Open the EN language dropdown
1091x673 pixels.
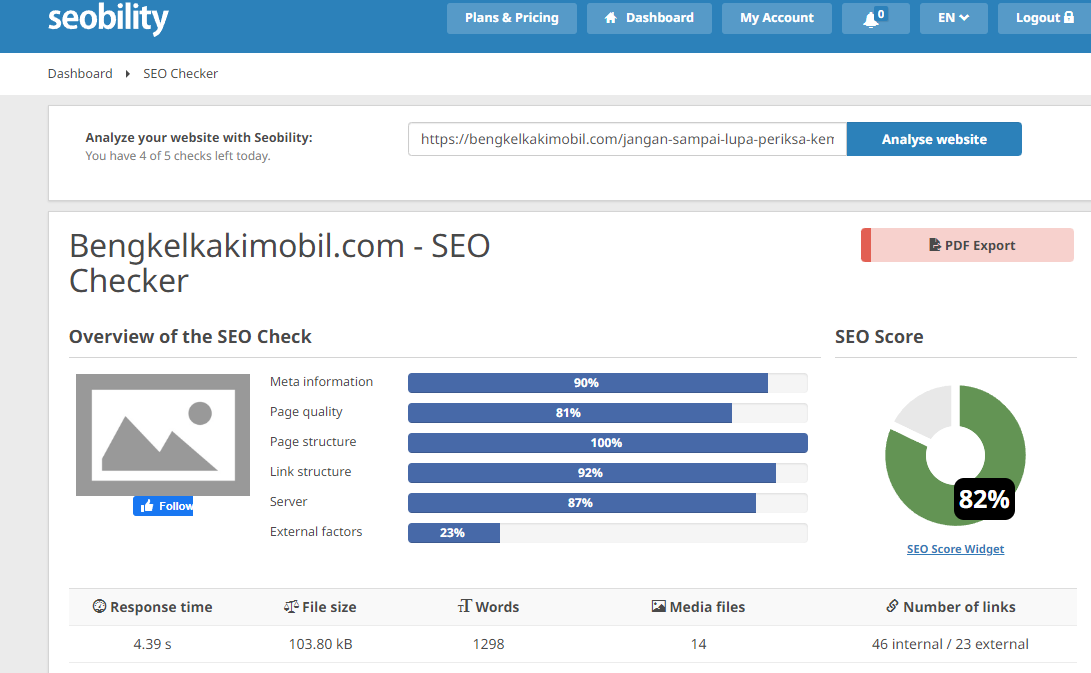coord(953,18)
